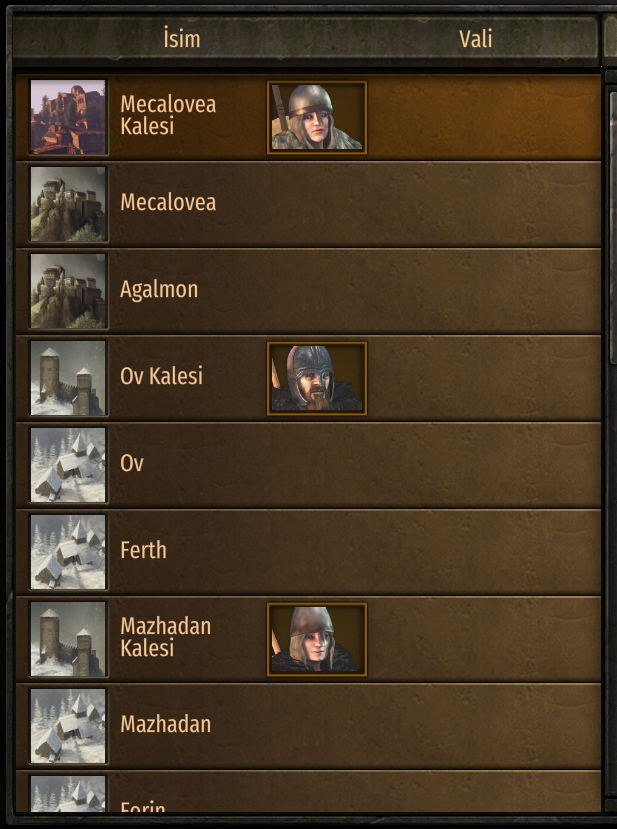Click Ov snowy village thumbnail
This screenshot has width=617, height=829.
coord(68,465)
